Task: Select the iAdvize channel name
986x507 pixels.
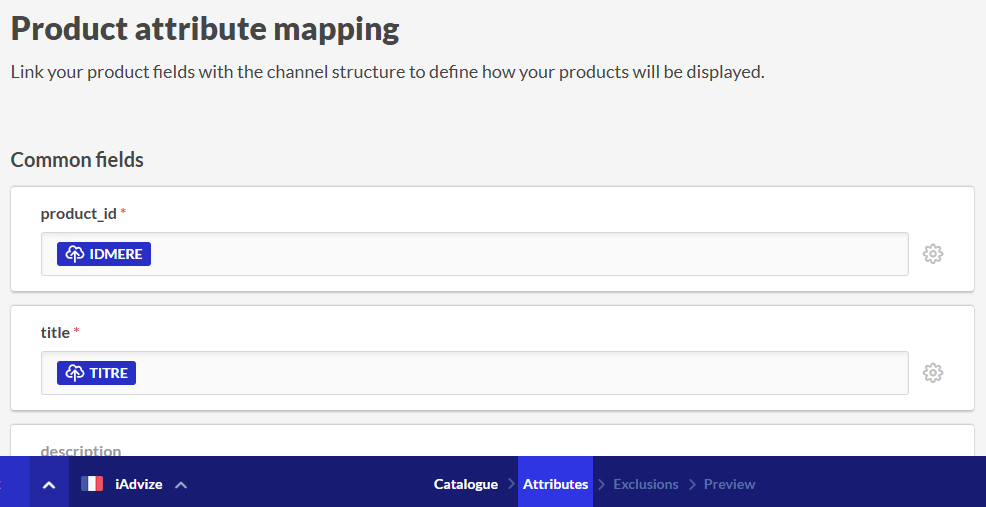Action: pyautogui.click(x=138, y=484)
